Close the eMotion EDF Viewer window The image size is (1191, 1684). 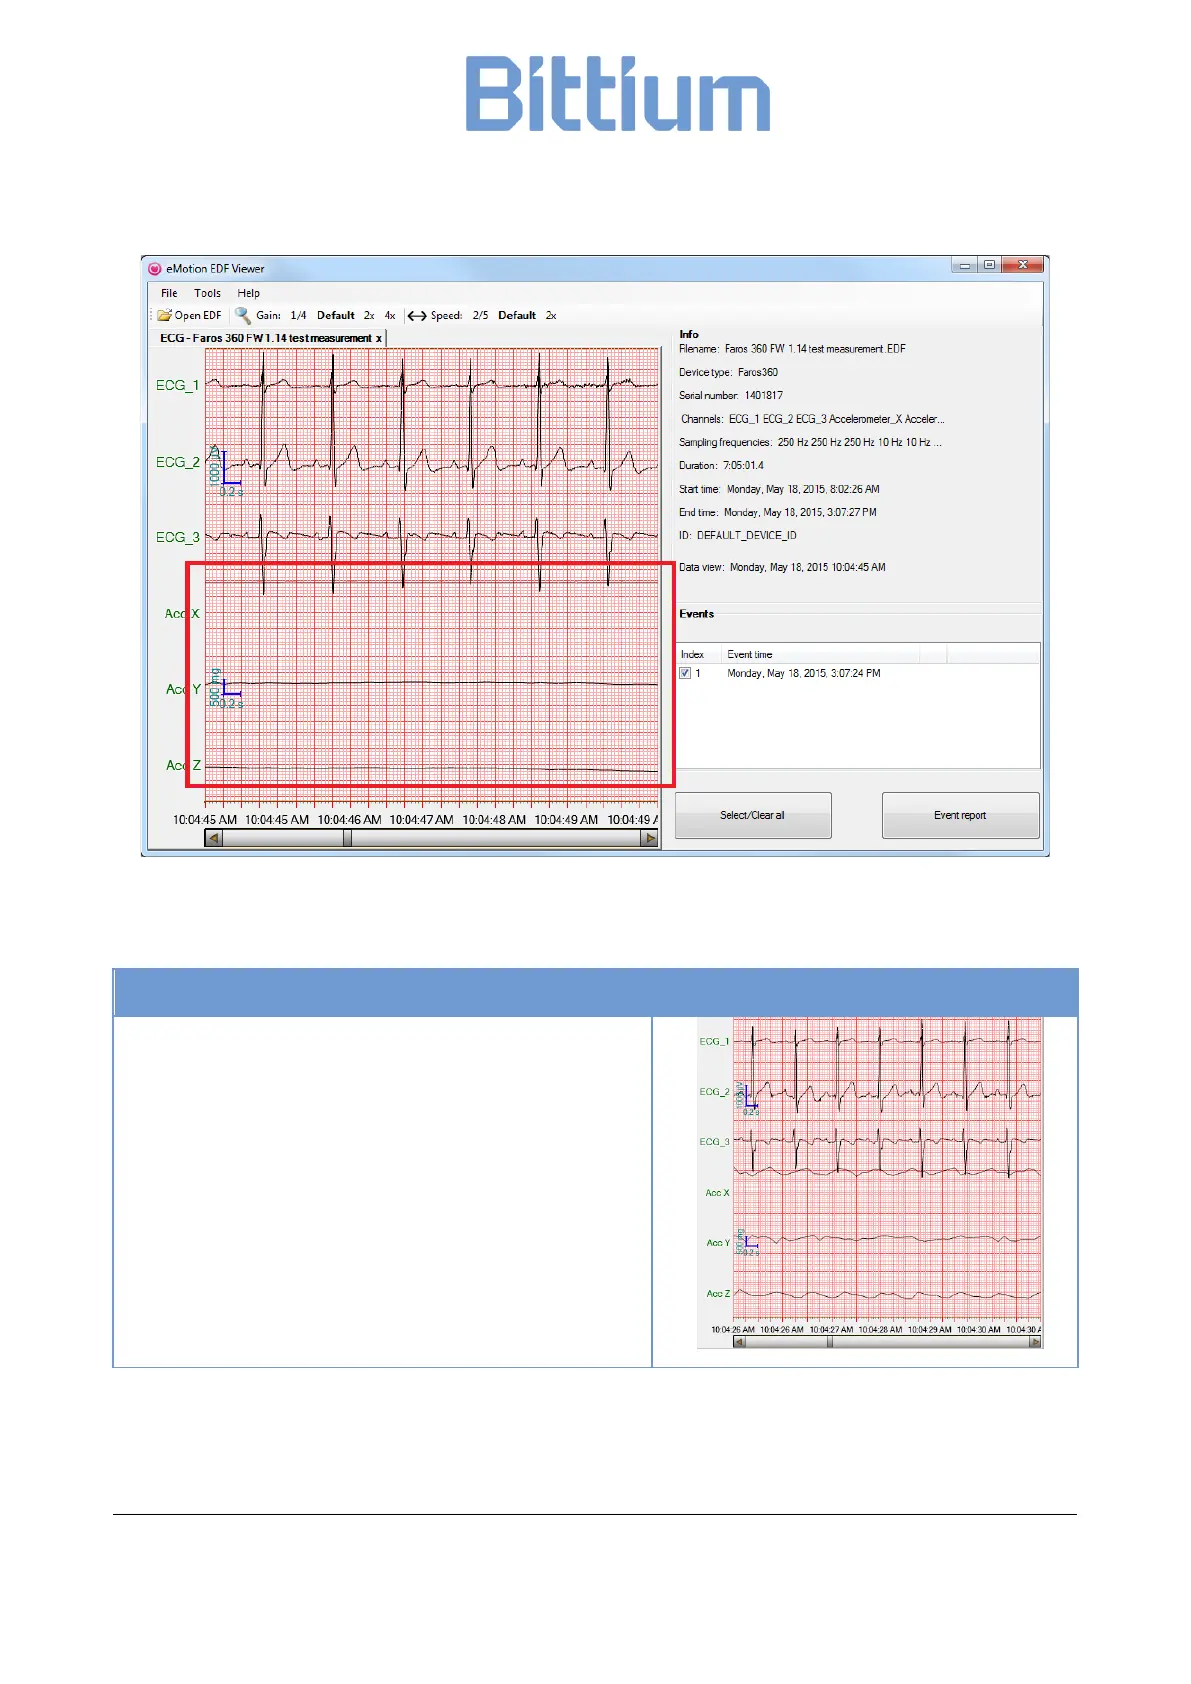(1022, 266)
